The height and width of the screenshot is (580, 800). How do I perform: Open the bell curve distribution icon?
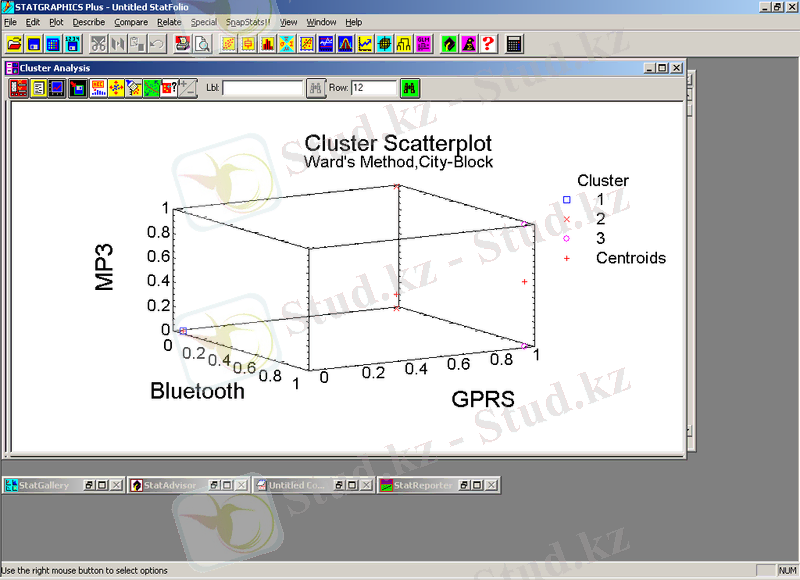click(344, 44)
